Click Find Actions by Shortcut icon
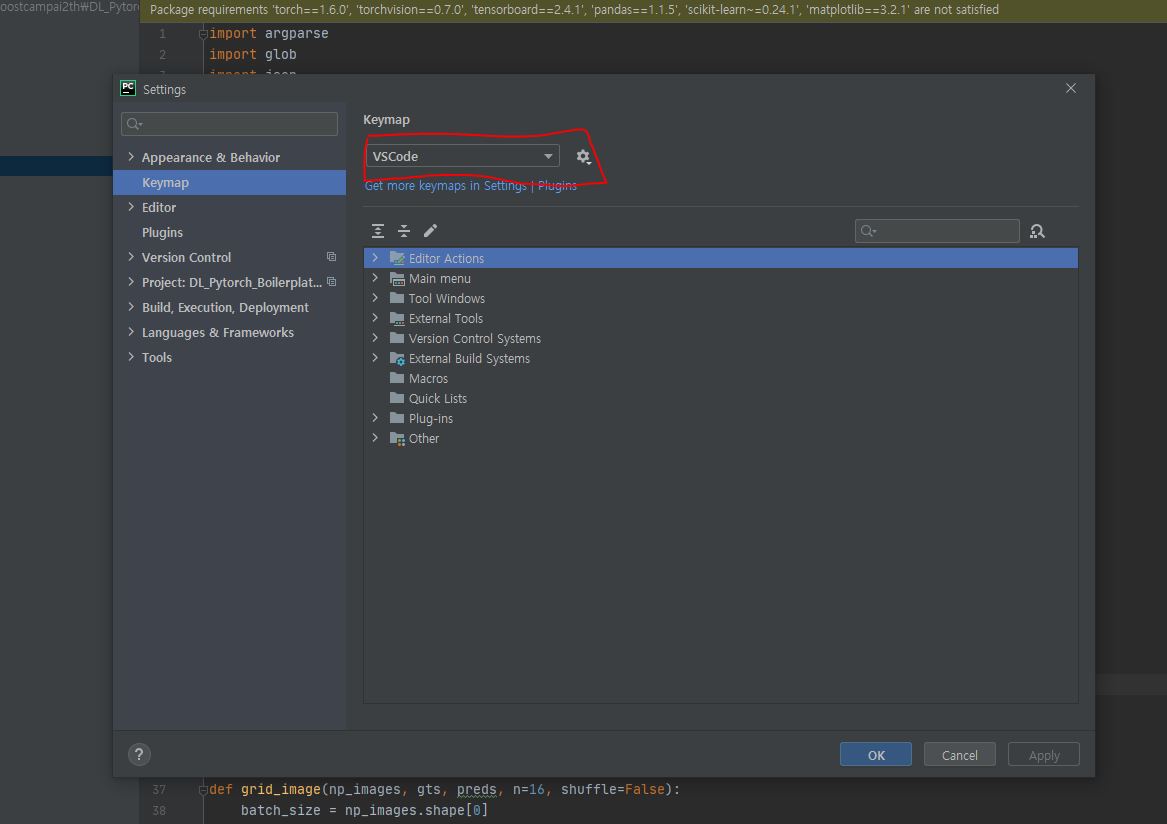 (1037, 231)
